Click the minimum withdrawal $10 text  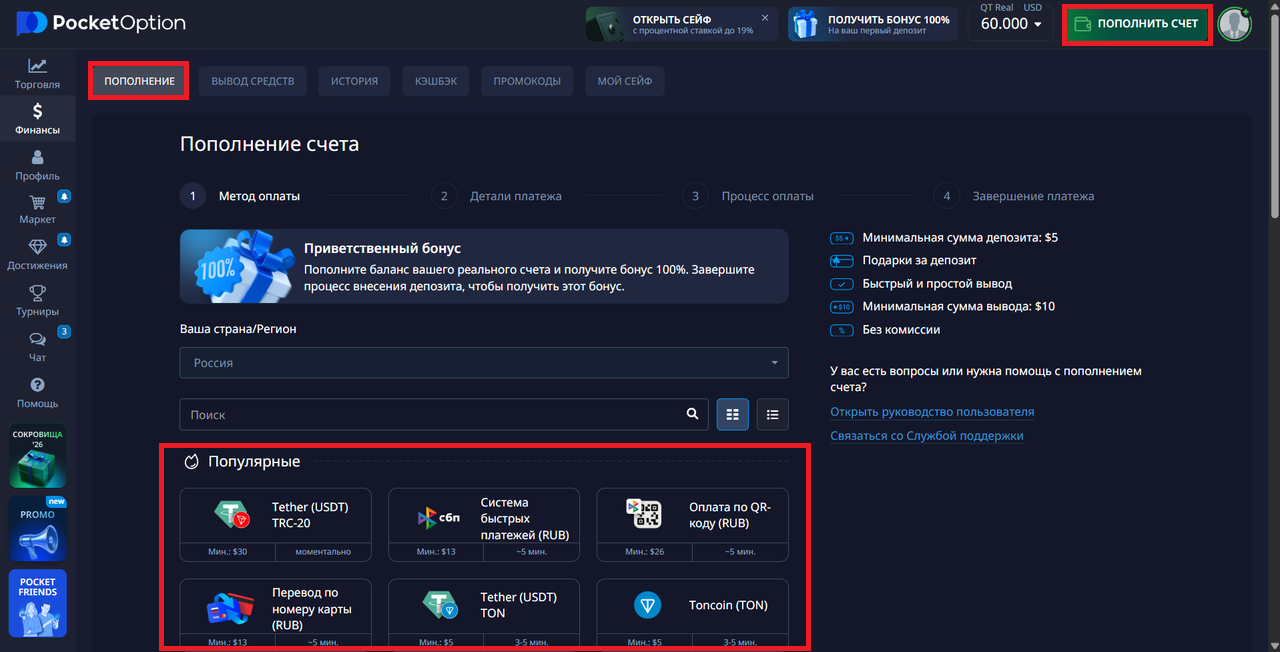(x=958, y=306)
